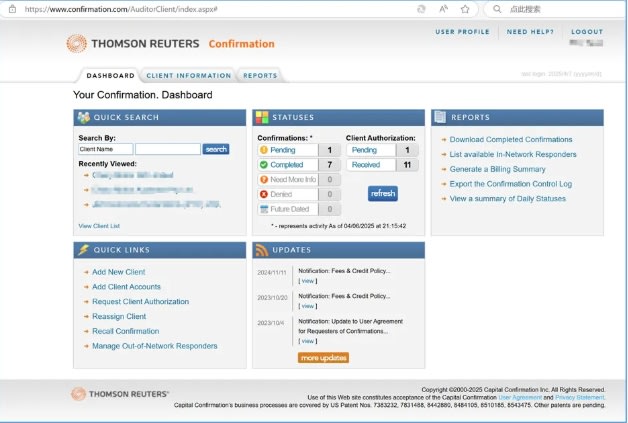628x423 pixels.
Task: Click the Completed count value 7
Action: point(330,165)
